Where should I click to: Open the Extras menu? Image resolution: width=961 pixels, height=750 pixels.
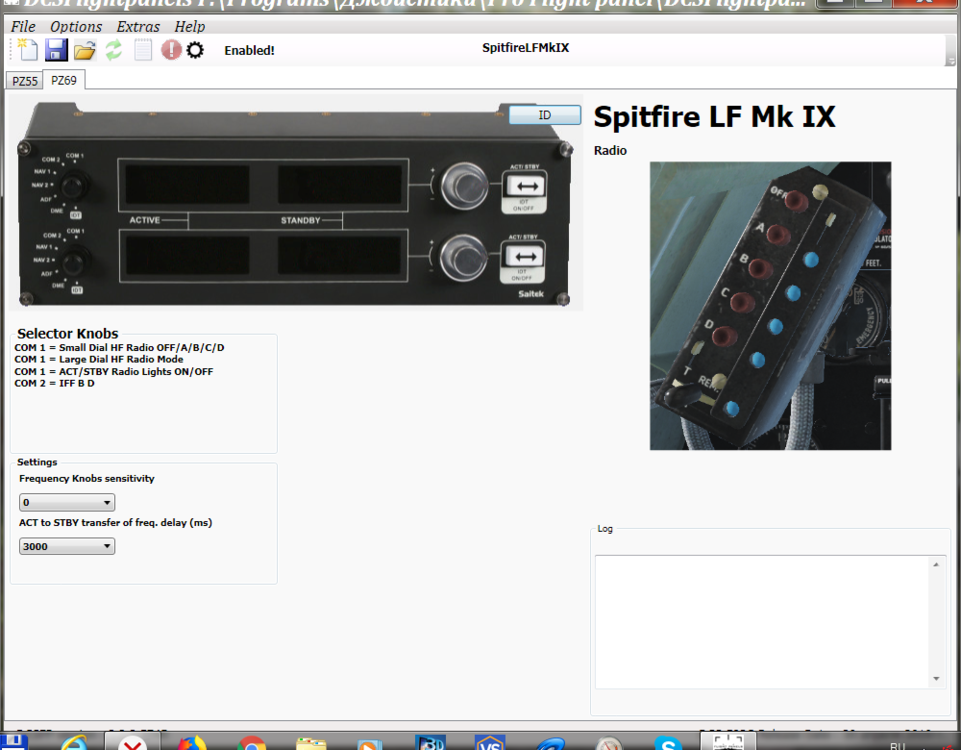coord(138,26)
